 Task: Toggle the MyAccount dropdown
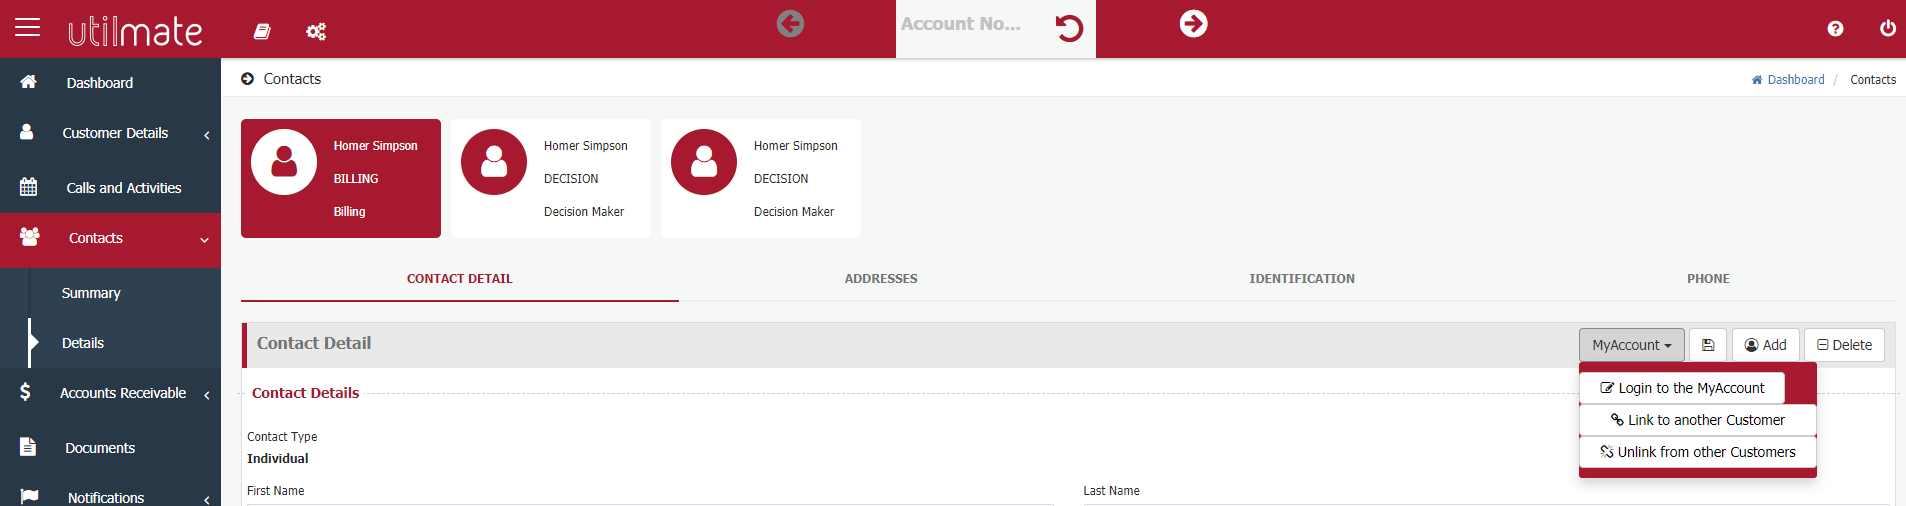tap(1632, 345)
